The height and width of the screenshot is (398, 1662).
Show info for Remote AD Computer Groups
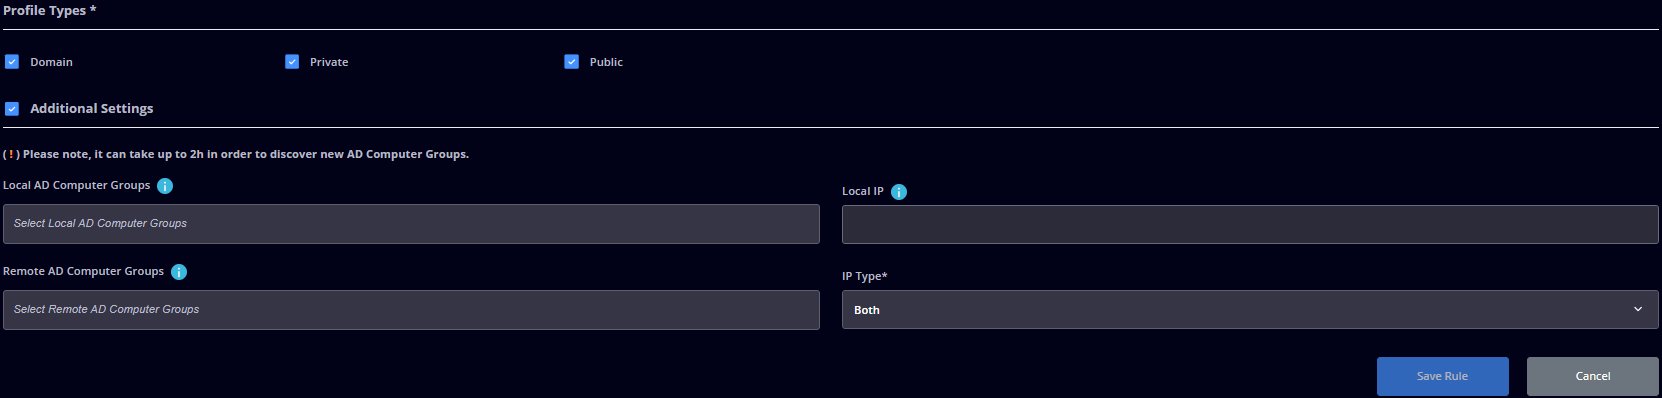click(179, 272)
